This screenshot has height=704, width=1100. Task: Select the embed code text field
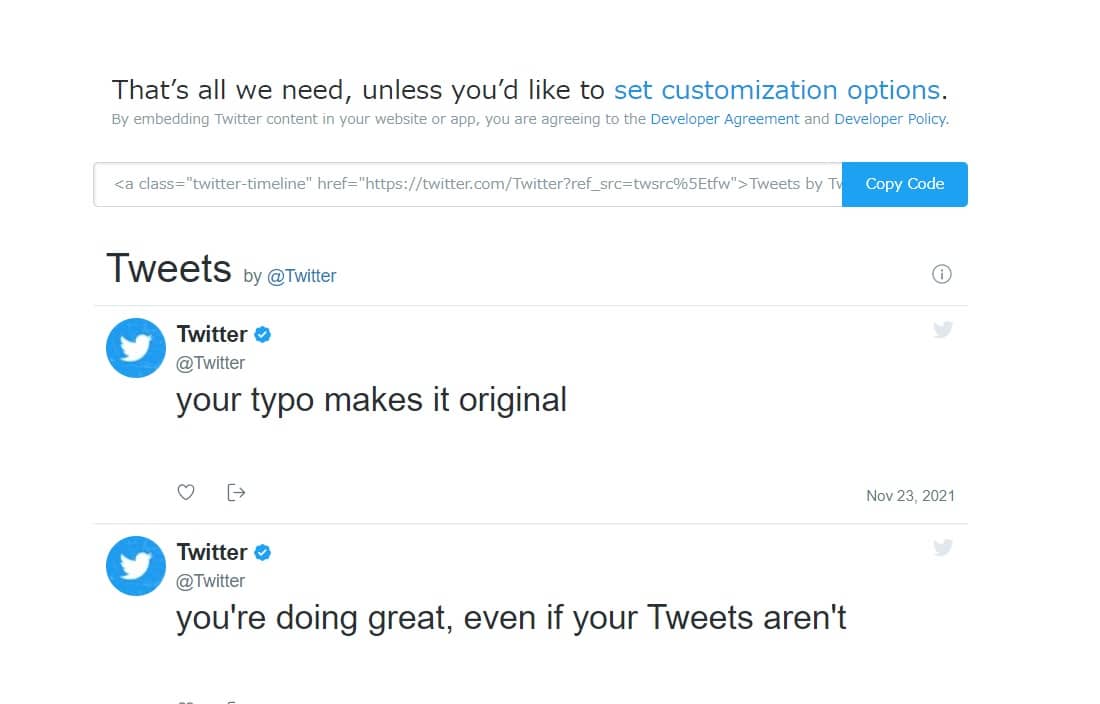(468, 184)
